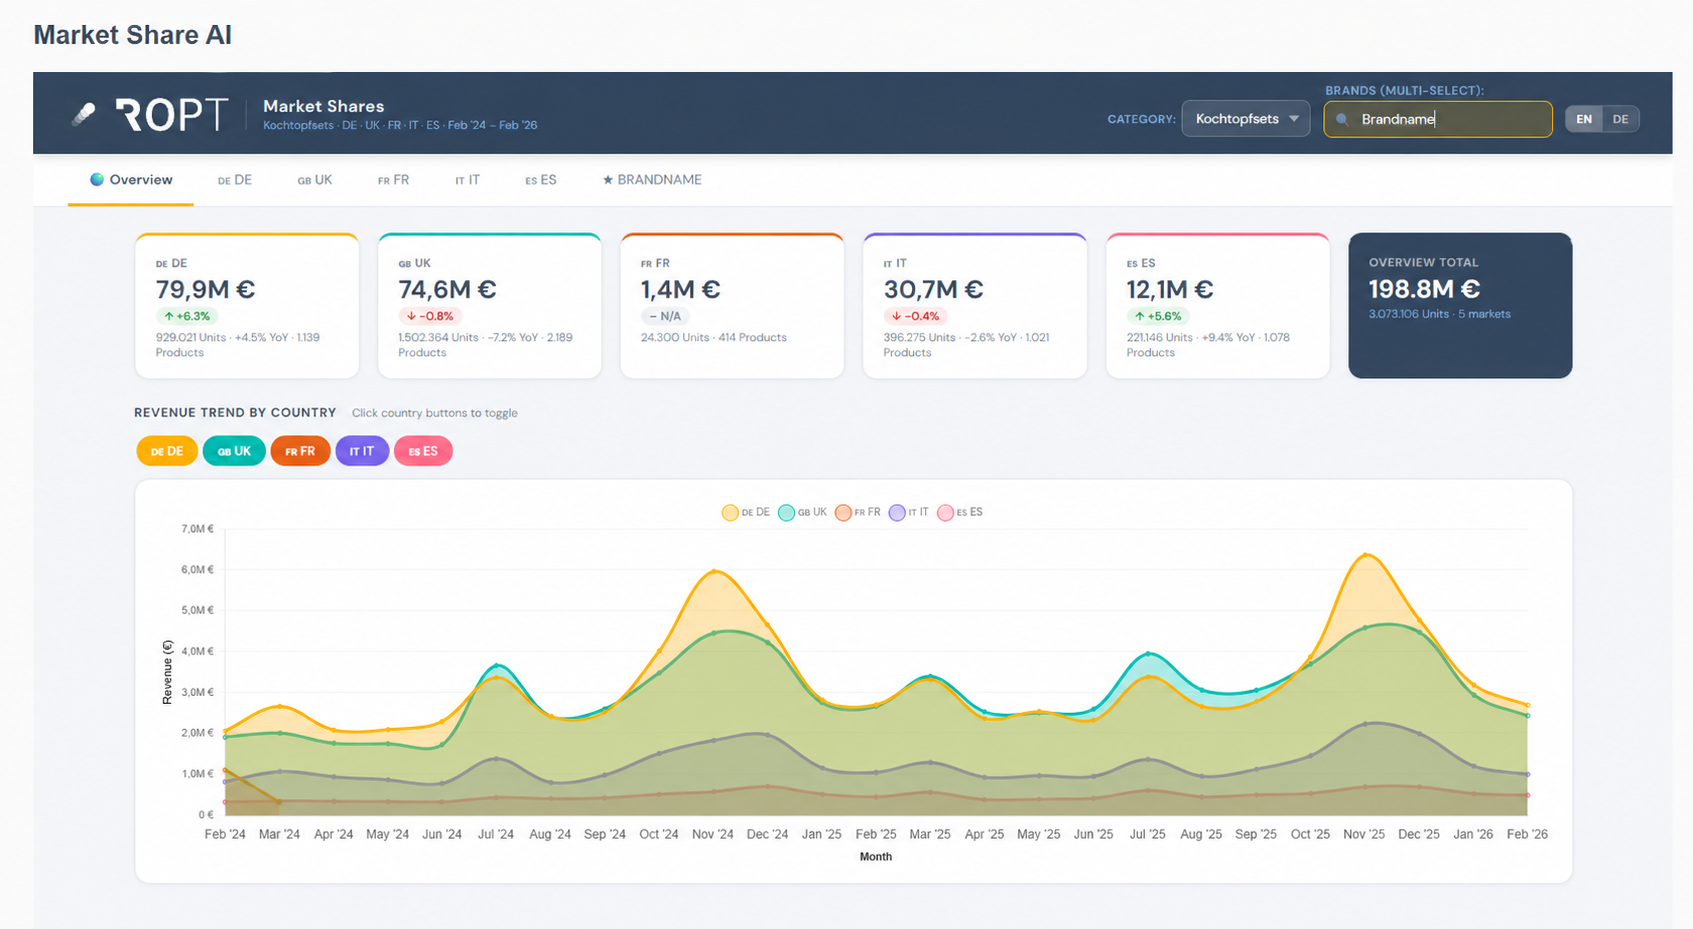Open the Overview Total summary card
Image resolution: width=1693 pixels, height=929 pixels.
1460,306
